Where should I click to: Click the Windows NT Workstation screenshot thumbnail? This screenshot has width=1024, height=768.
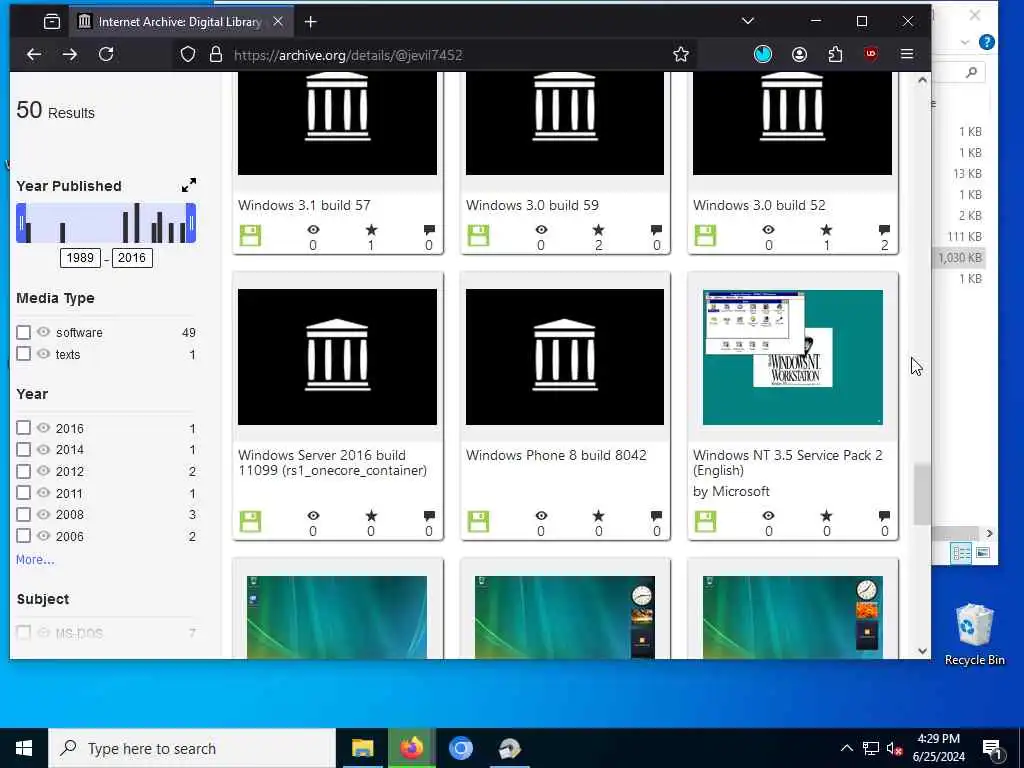tap(793, 357)
